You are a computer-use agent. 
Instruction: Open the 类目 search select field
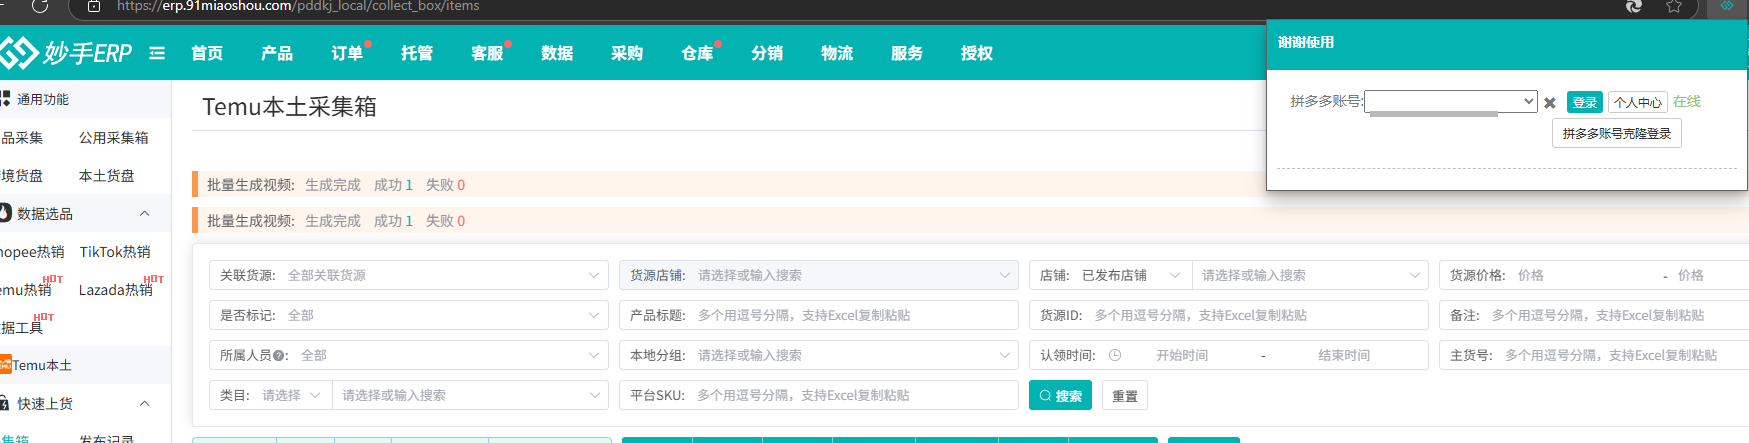pyautogui.click(x=470, y=395)
